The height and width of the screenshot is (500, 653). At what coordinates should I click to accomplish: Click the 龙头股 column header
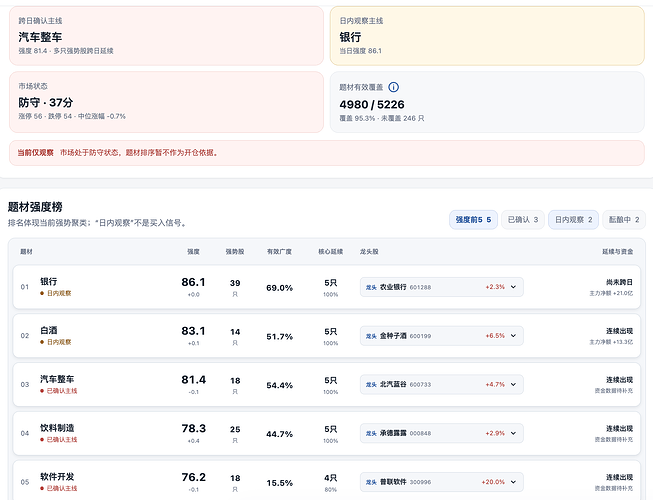point(369,251)
